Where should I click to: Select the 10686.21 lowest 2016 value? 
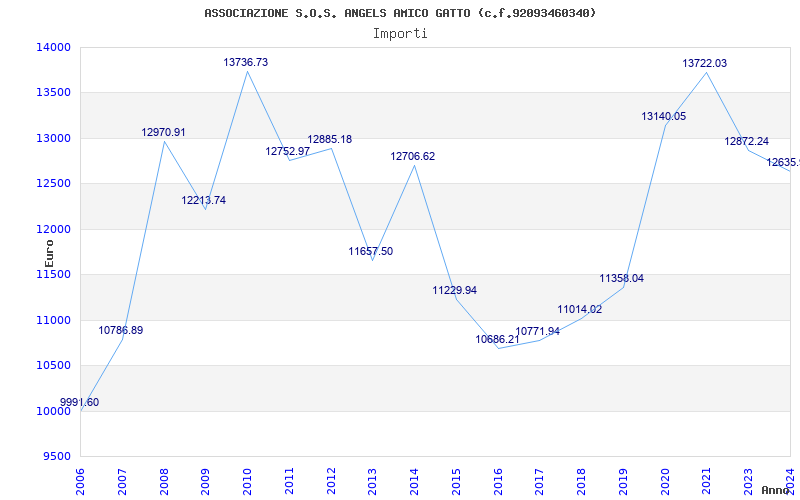[497, 339]
